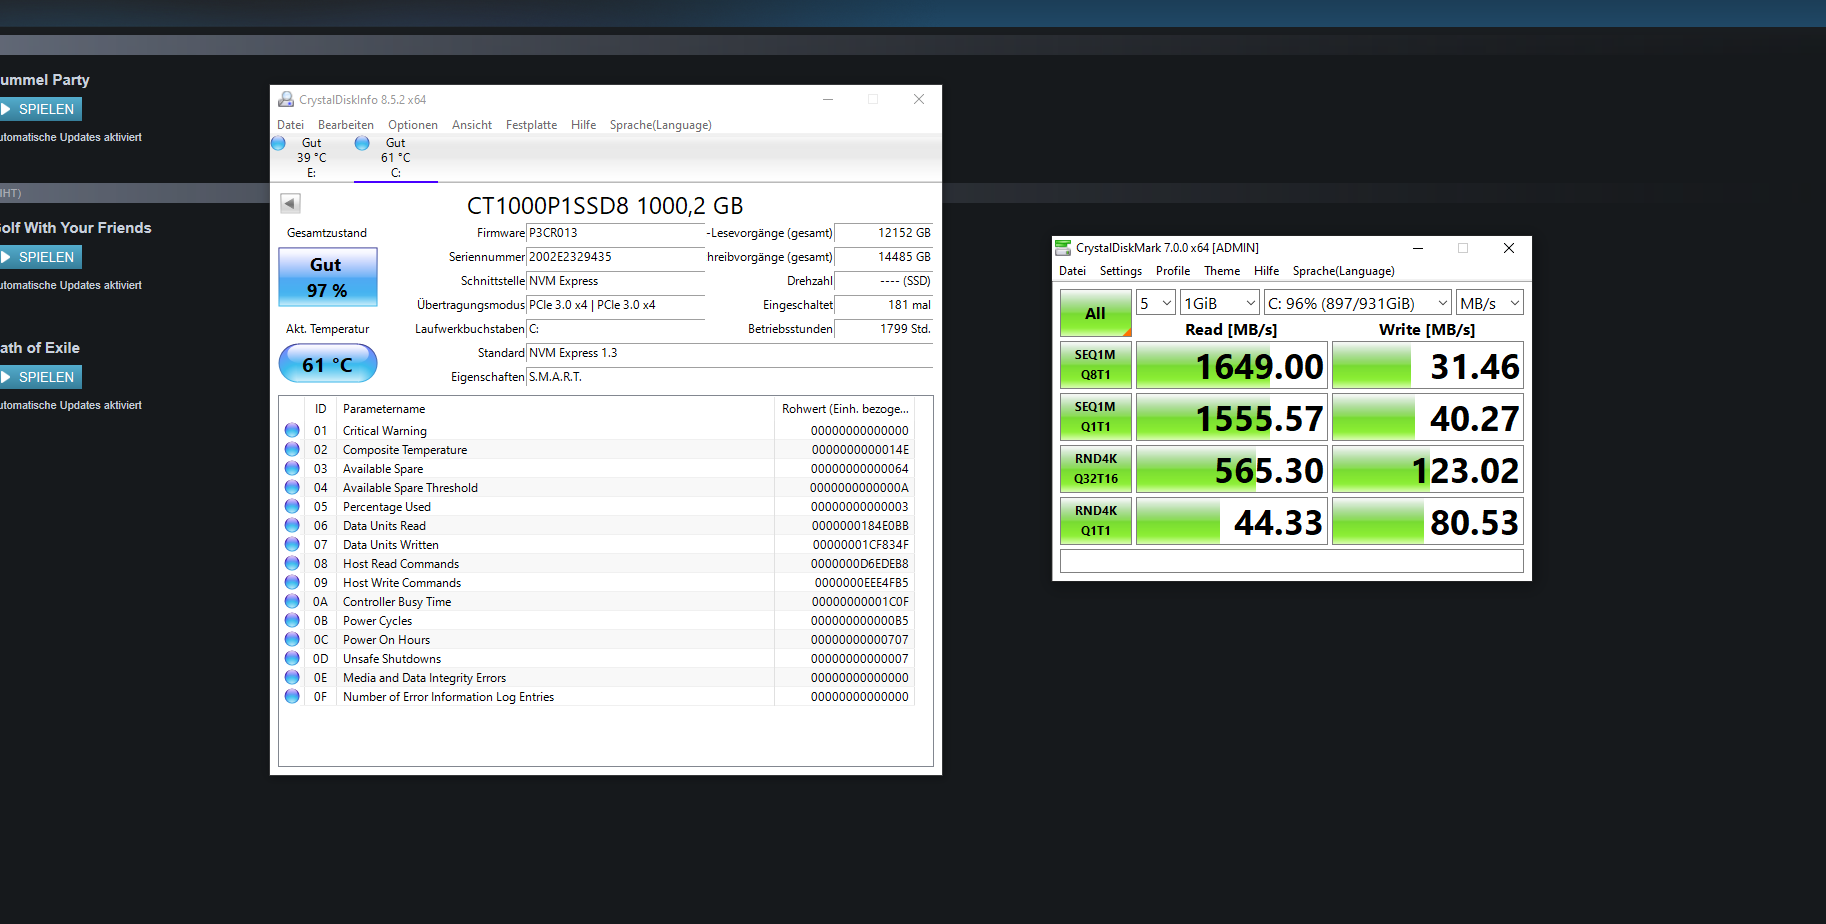Click status orb for Error Information Log Entries
This screenshot has width=1826, height=924.
click(x=292, y=696)
